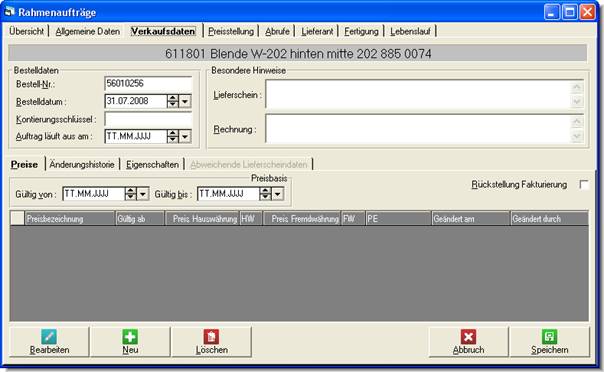
Task: Toggle the Rückstellung Fakturierung checkbox
Action: tap(584, 184)
